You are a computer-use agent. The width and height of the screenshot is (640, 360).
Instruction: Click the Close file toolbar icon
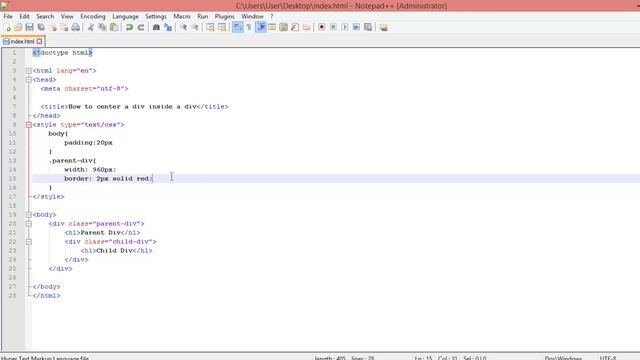(53, 27)
